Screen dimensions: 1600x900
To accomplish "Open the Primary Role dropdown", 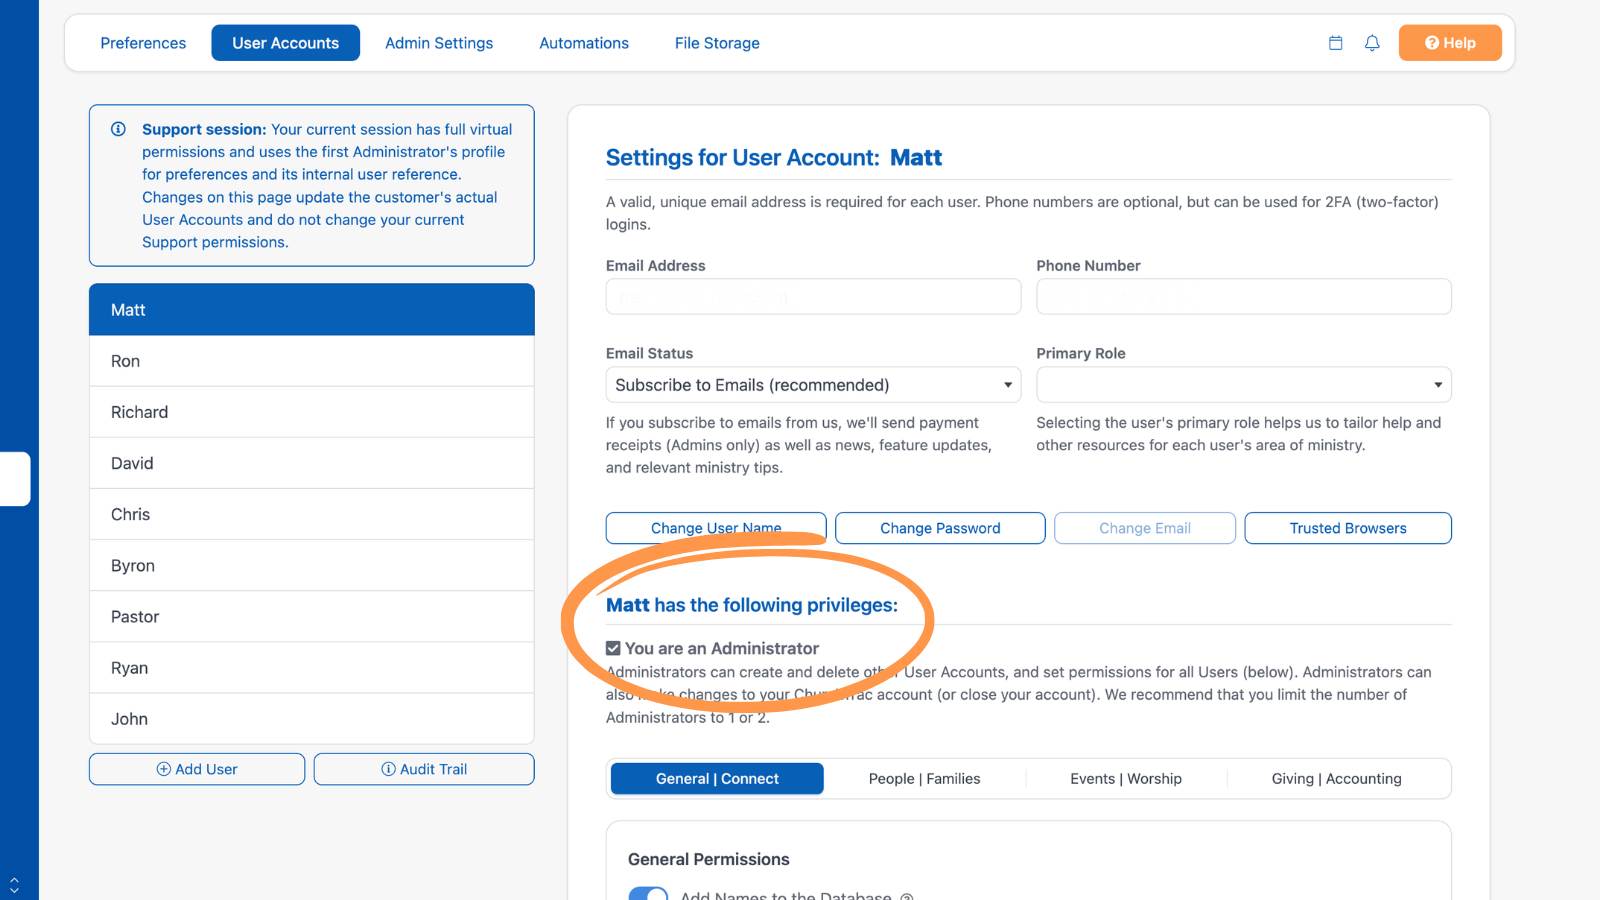I will [x=1244, y=385].
